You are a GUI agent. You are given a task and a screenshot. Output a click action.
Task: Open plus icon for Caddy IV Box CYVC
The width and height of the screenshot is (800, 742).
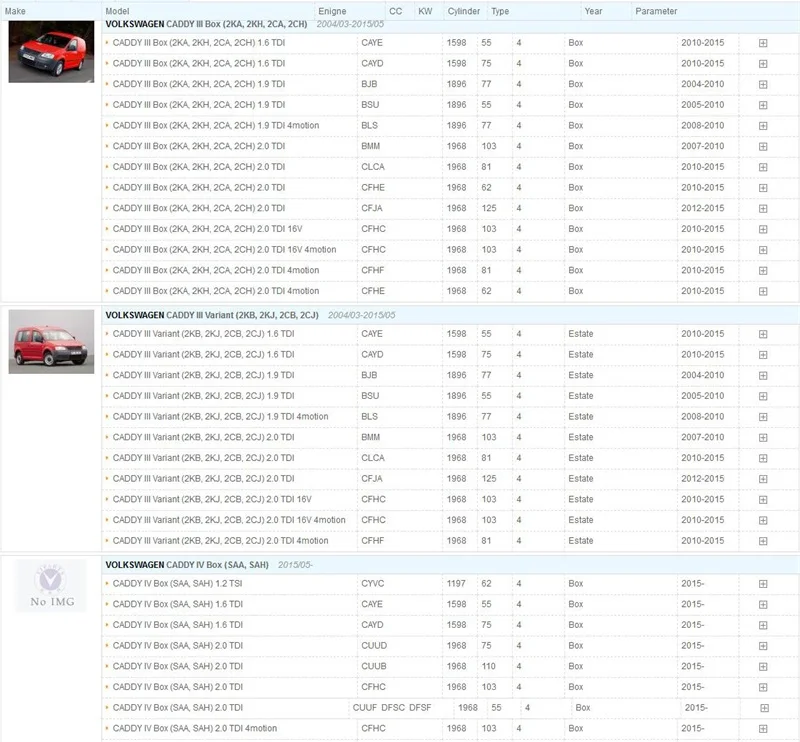pyautogui.click(x=763, y=584)
